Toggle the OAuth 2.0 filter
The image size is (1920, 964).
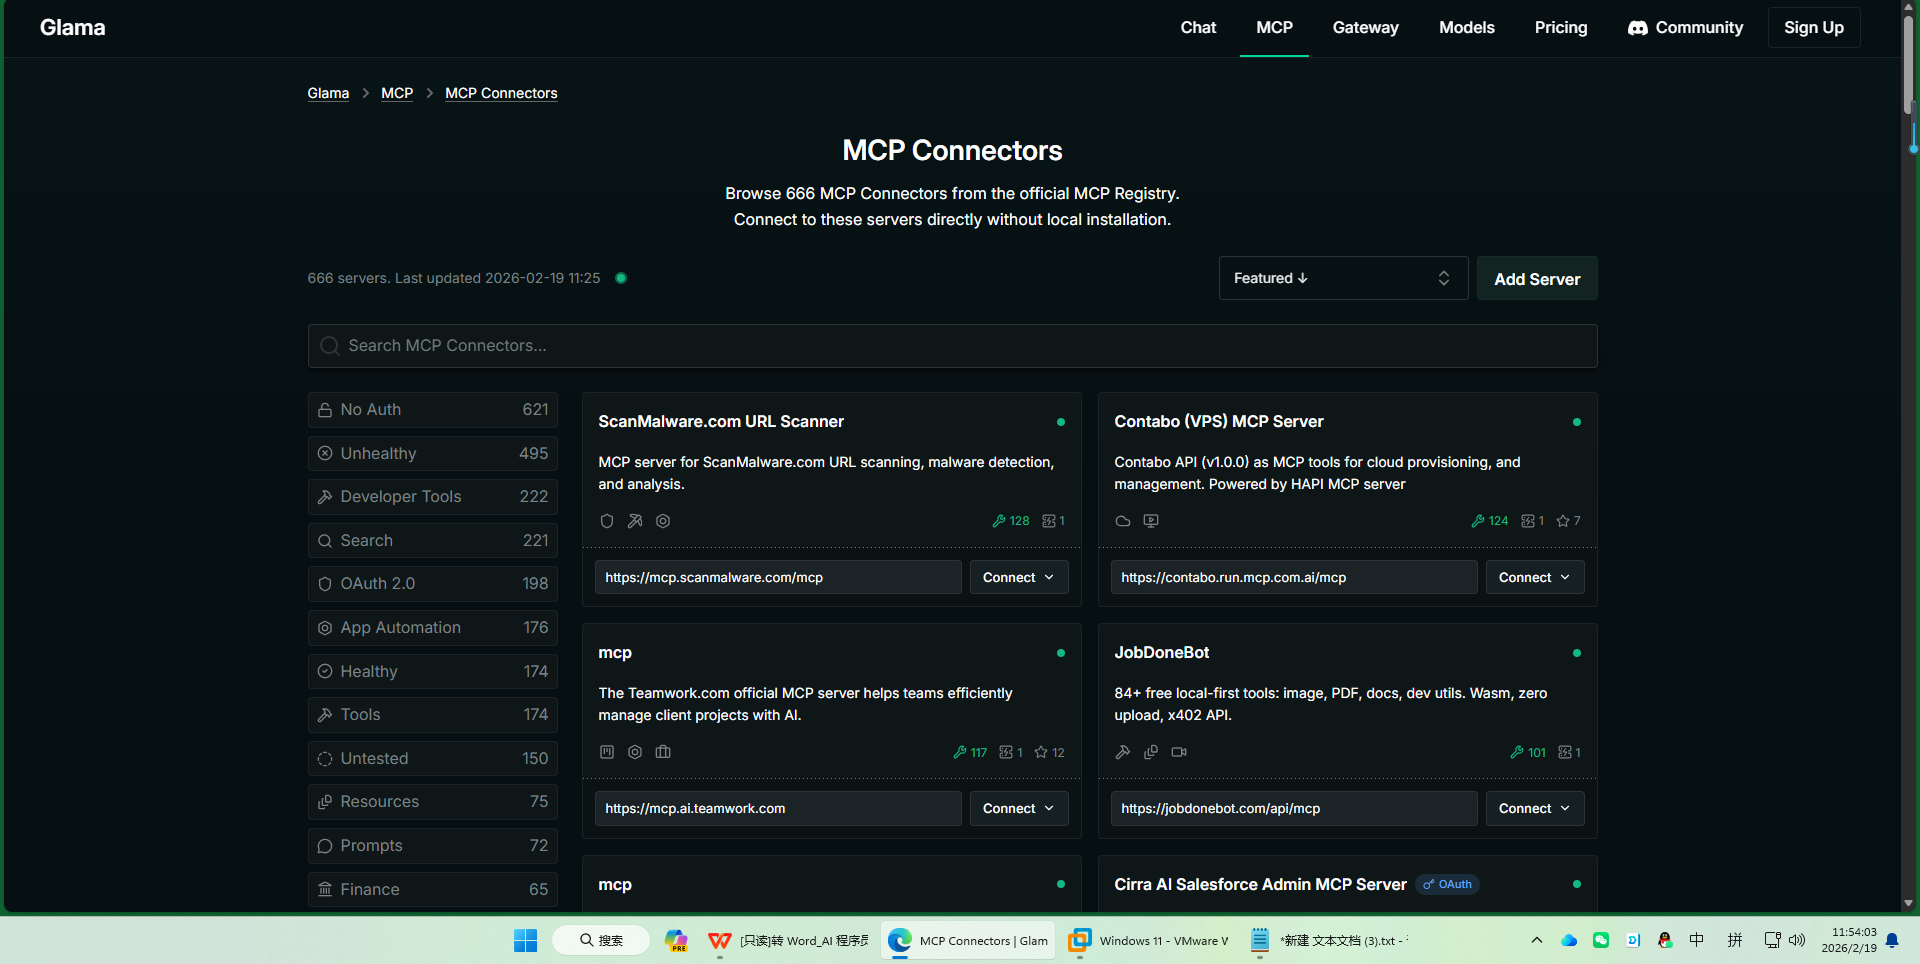click(x=433, y=584)
